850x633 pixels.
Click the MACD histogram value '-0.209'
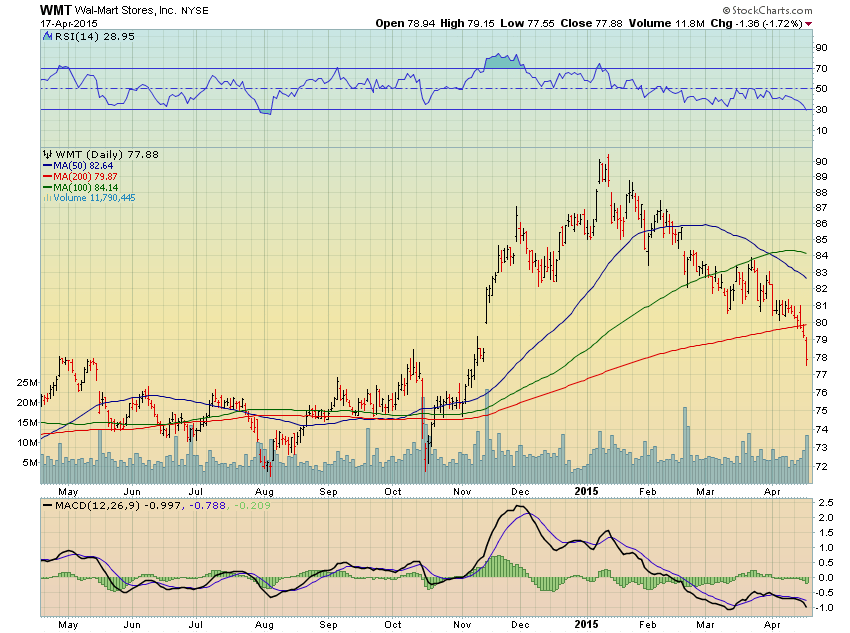[252, 506]
